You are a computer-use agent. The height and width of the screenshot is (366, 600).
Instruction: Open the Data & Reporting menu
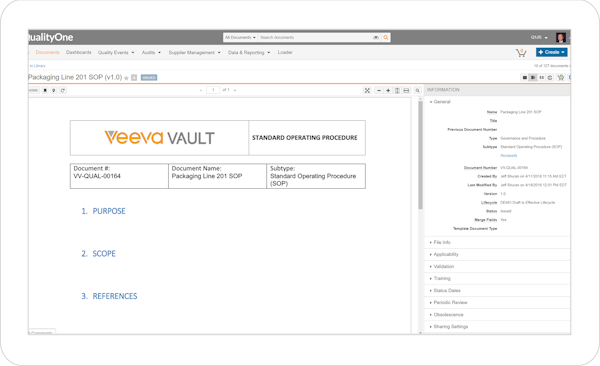249,52
